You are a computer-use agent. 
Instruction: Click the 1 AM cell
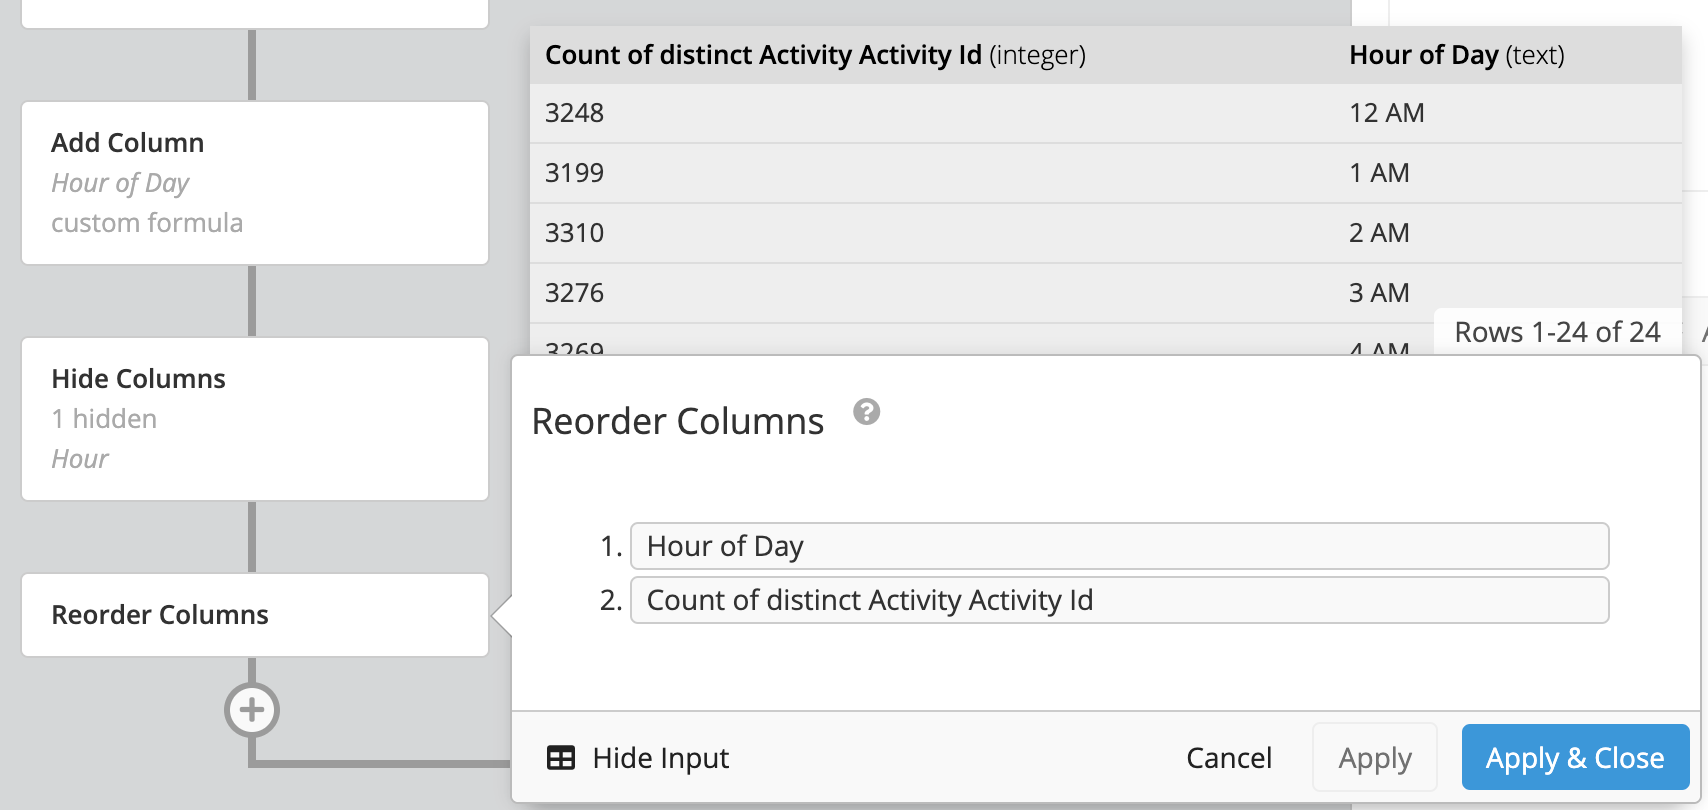(x=1379, y=173)
